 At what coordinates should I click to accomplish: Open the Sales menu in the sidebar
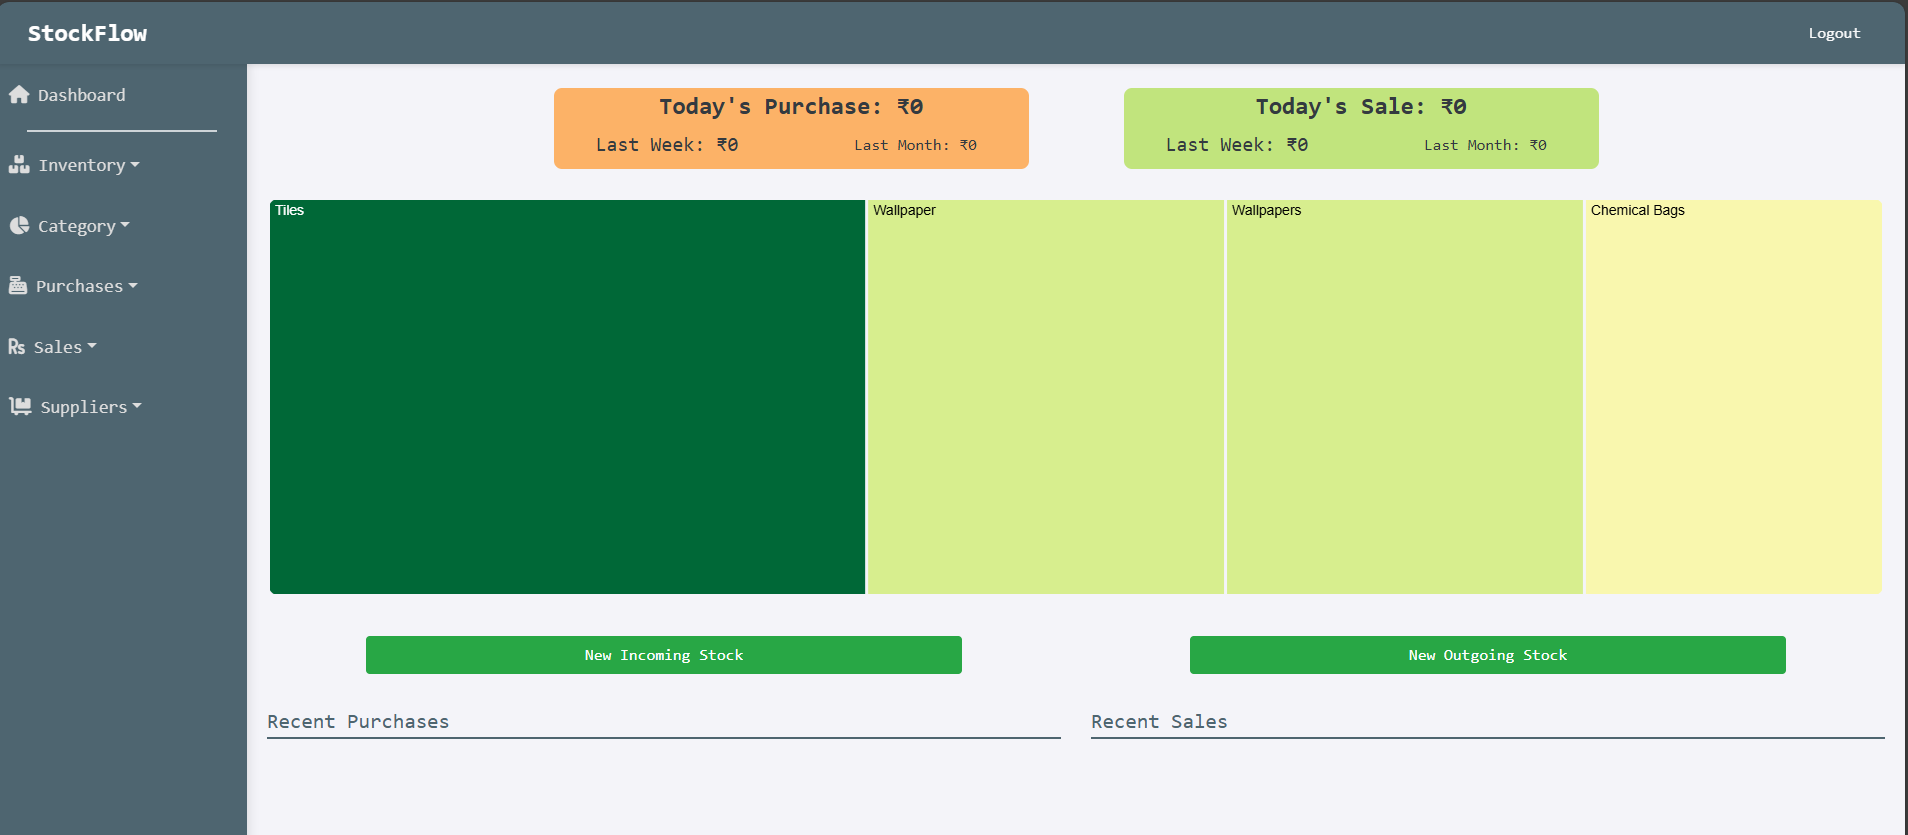pos(58,347)
